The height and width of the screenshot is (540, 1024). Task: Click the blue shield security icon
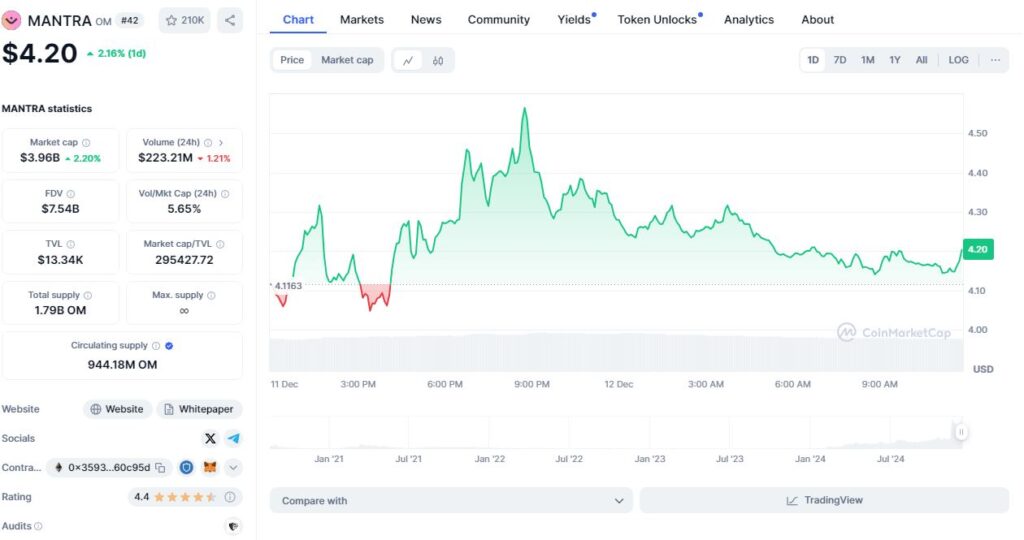[x=187, y=468]
